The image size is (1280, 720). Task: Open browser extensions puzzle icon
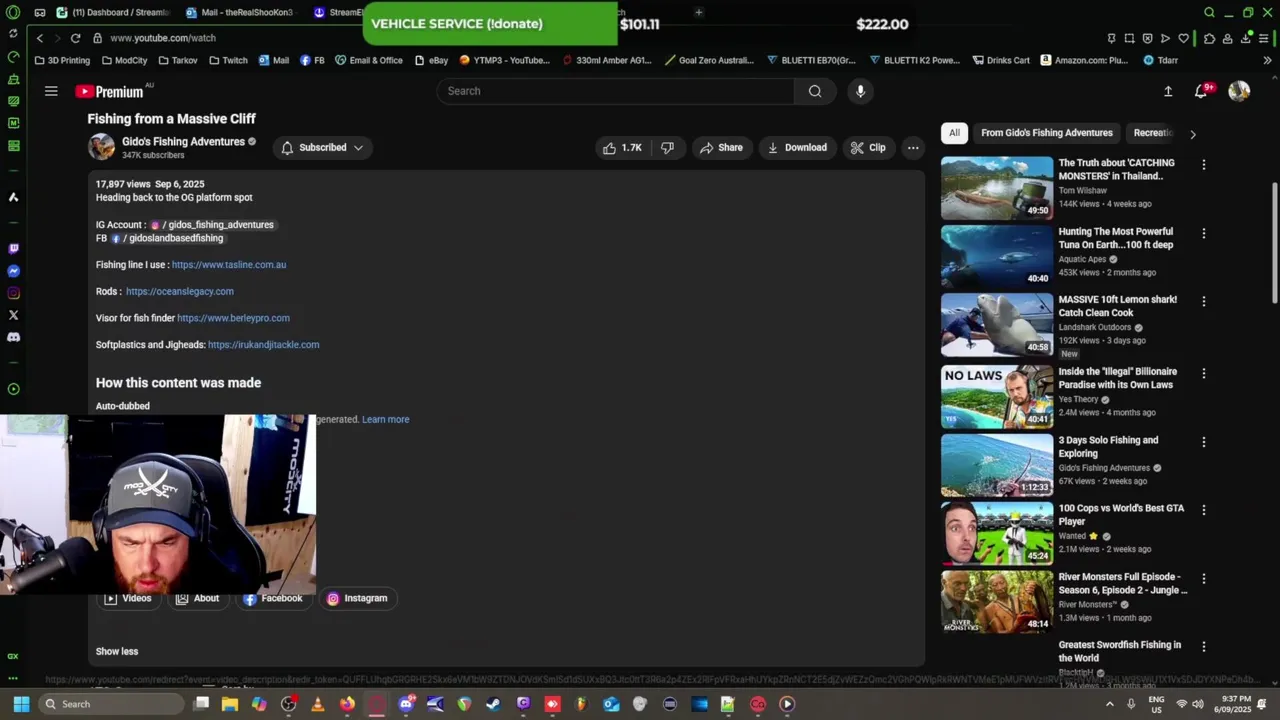(x=1209, y=38)
